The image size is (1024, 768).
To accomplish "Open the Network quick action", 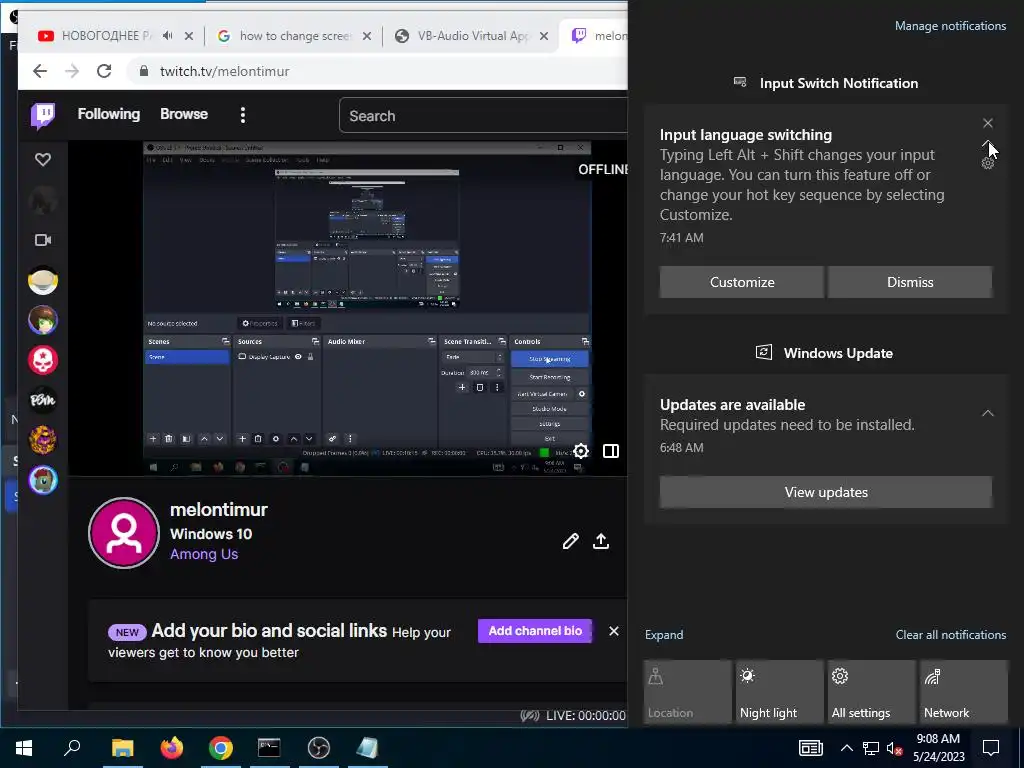I will click(964, 692).
